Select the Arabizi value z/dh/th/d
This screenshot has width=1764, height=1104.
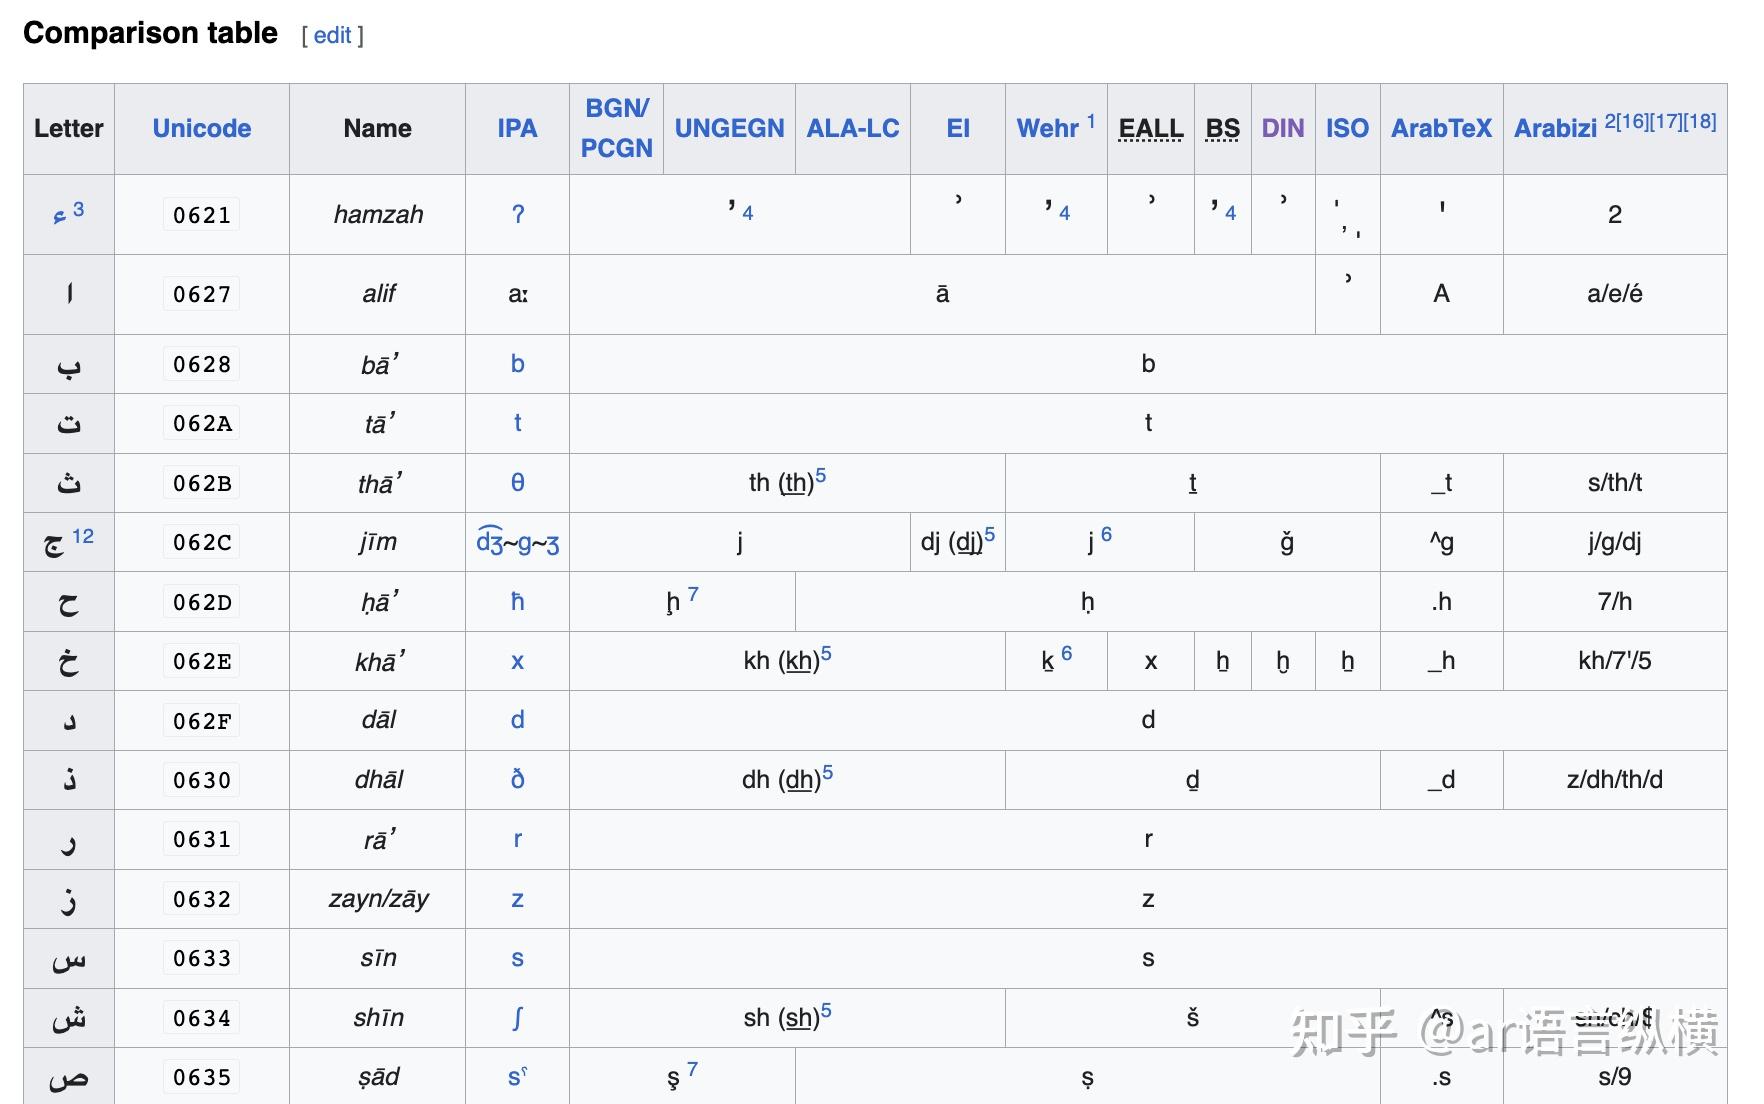tap(1615, 779)
